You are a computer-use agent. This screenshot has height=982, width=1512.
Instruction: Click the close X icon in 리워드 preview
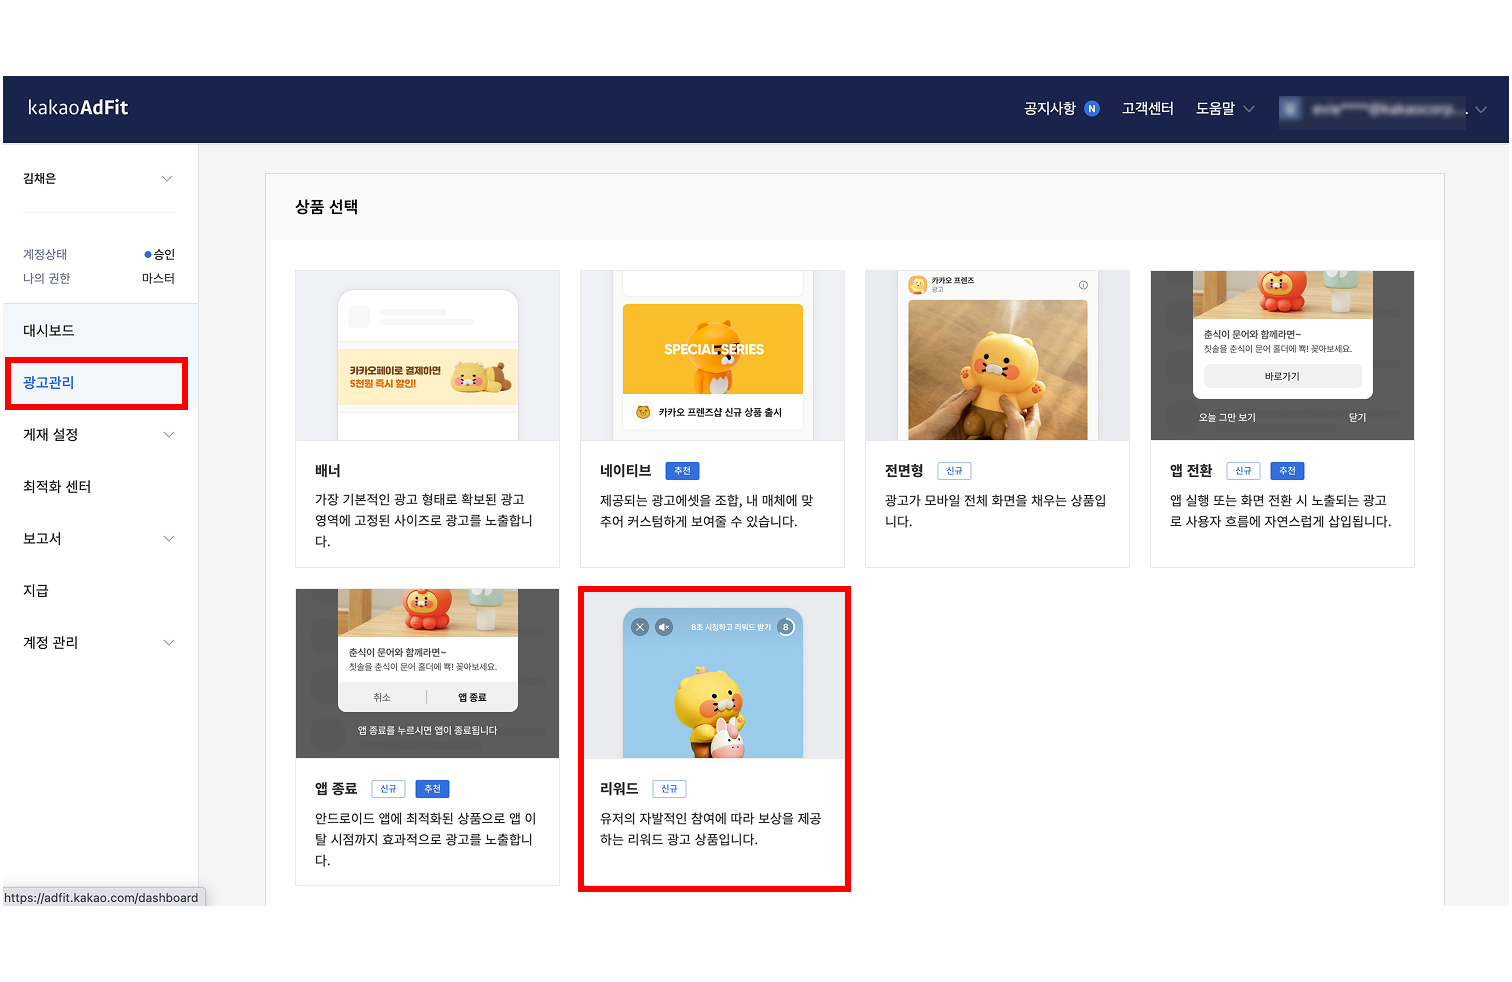(x=640, y=627)
